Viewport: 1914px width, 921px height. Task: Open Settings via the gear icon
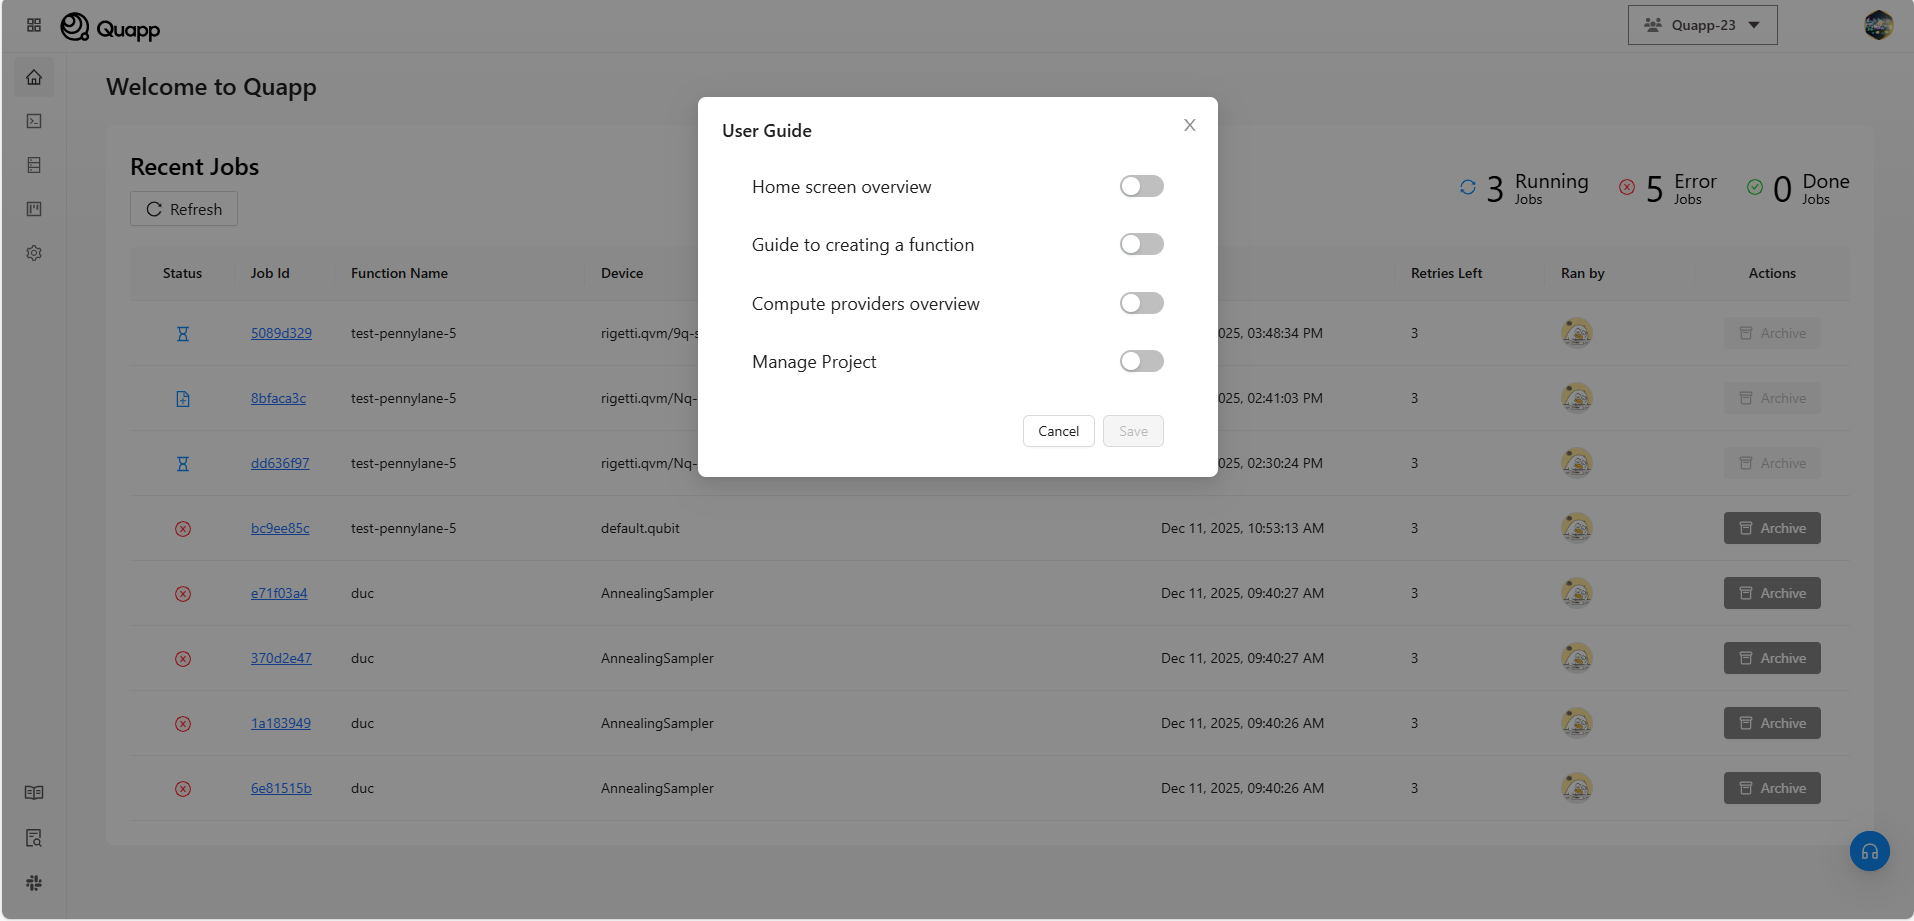pyautogui.click(x=34, y=253)
